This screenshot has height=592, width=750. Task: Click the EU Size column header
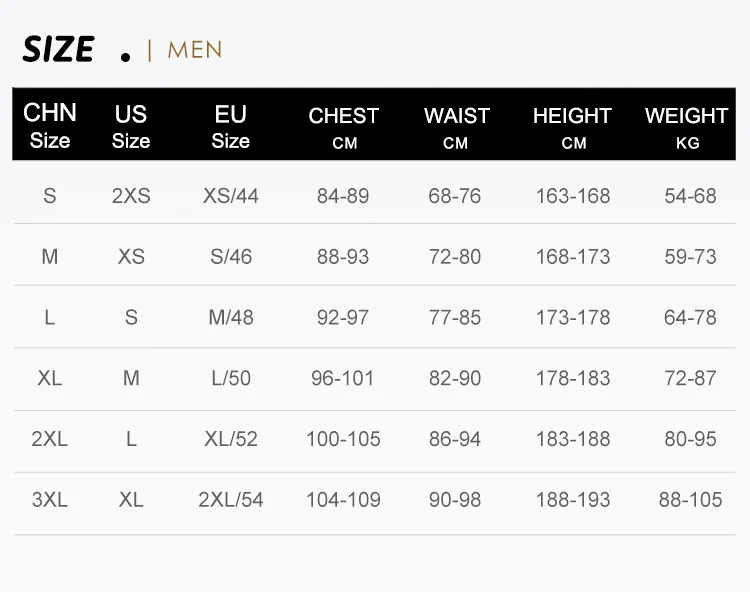(x=230, y=126)
